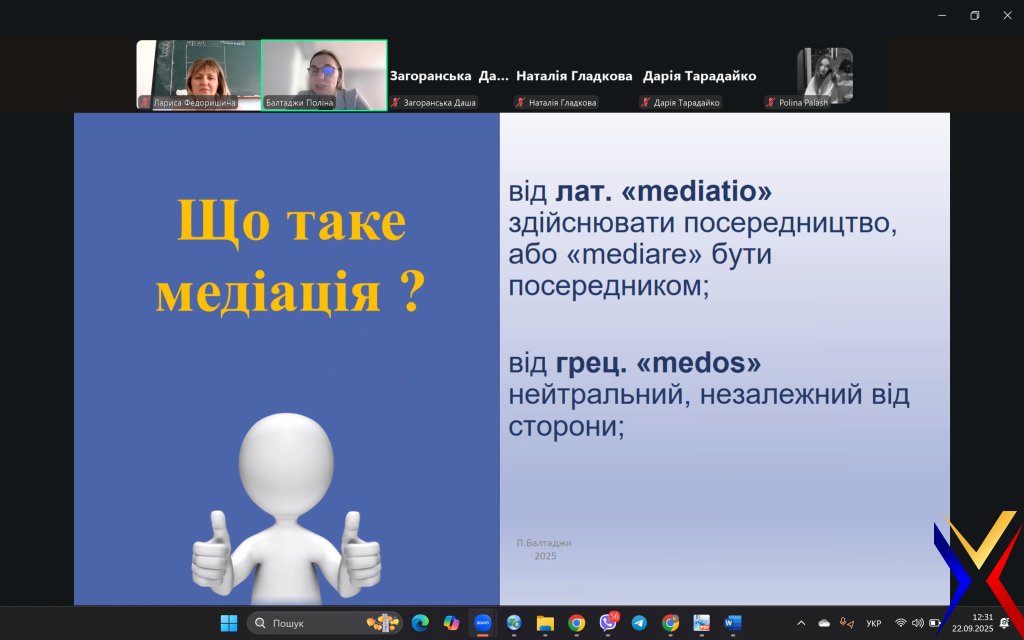Screen dimensions: 1024x640
Task: Open Microsoft Edge from the taskbar
Action: [x=420, y=623]
